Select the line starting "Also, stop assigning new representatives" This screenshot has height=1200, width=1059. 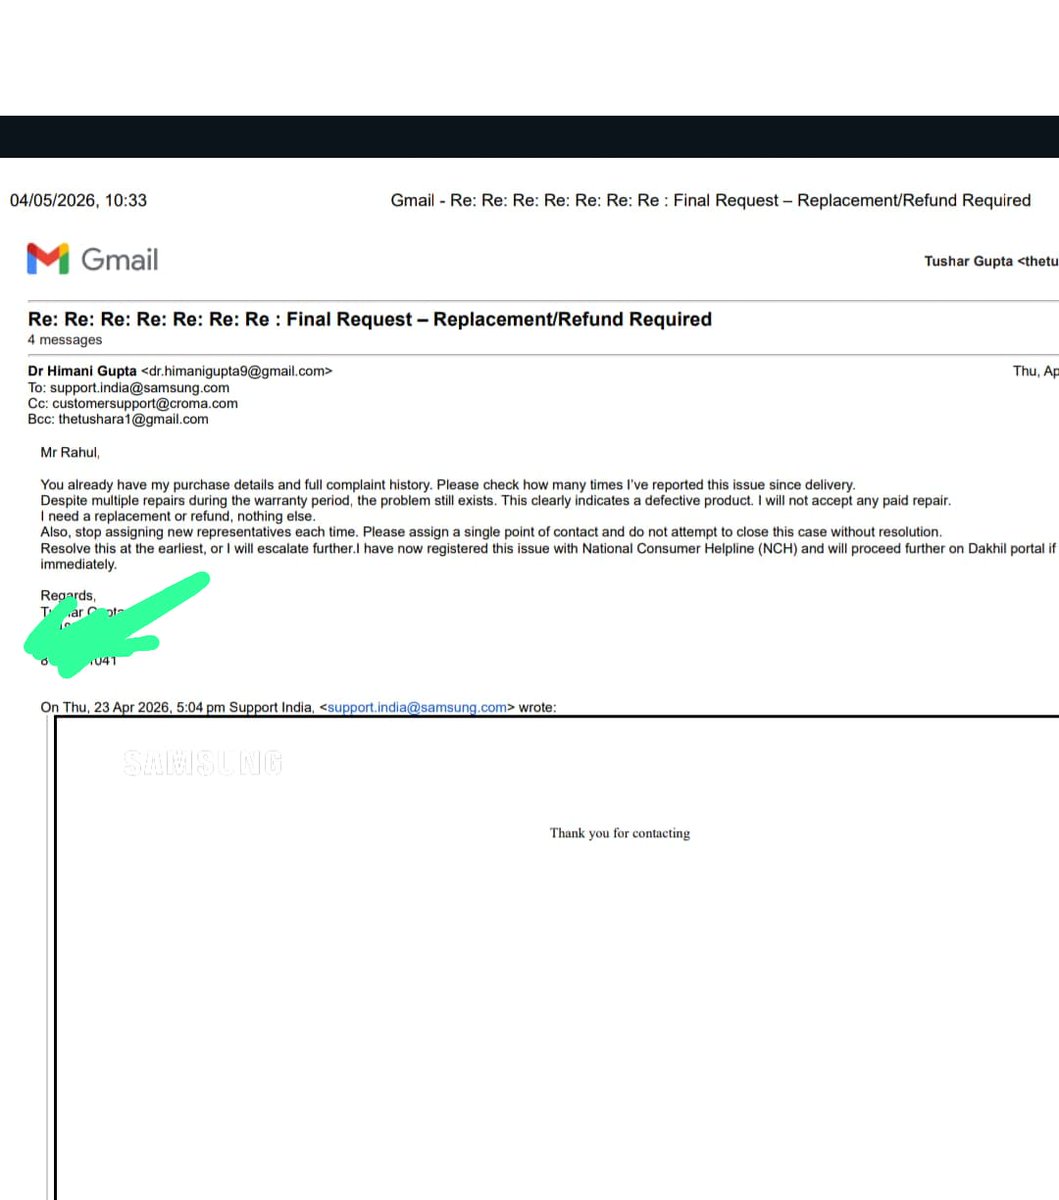491,532
